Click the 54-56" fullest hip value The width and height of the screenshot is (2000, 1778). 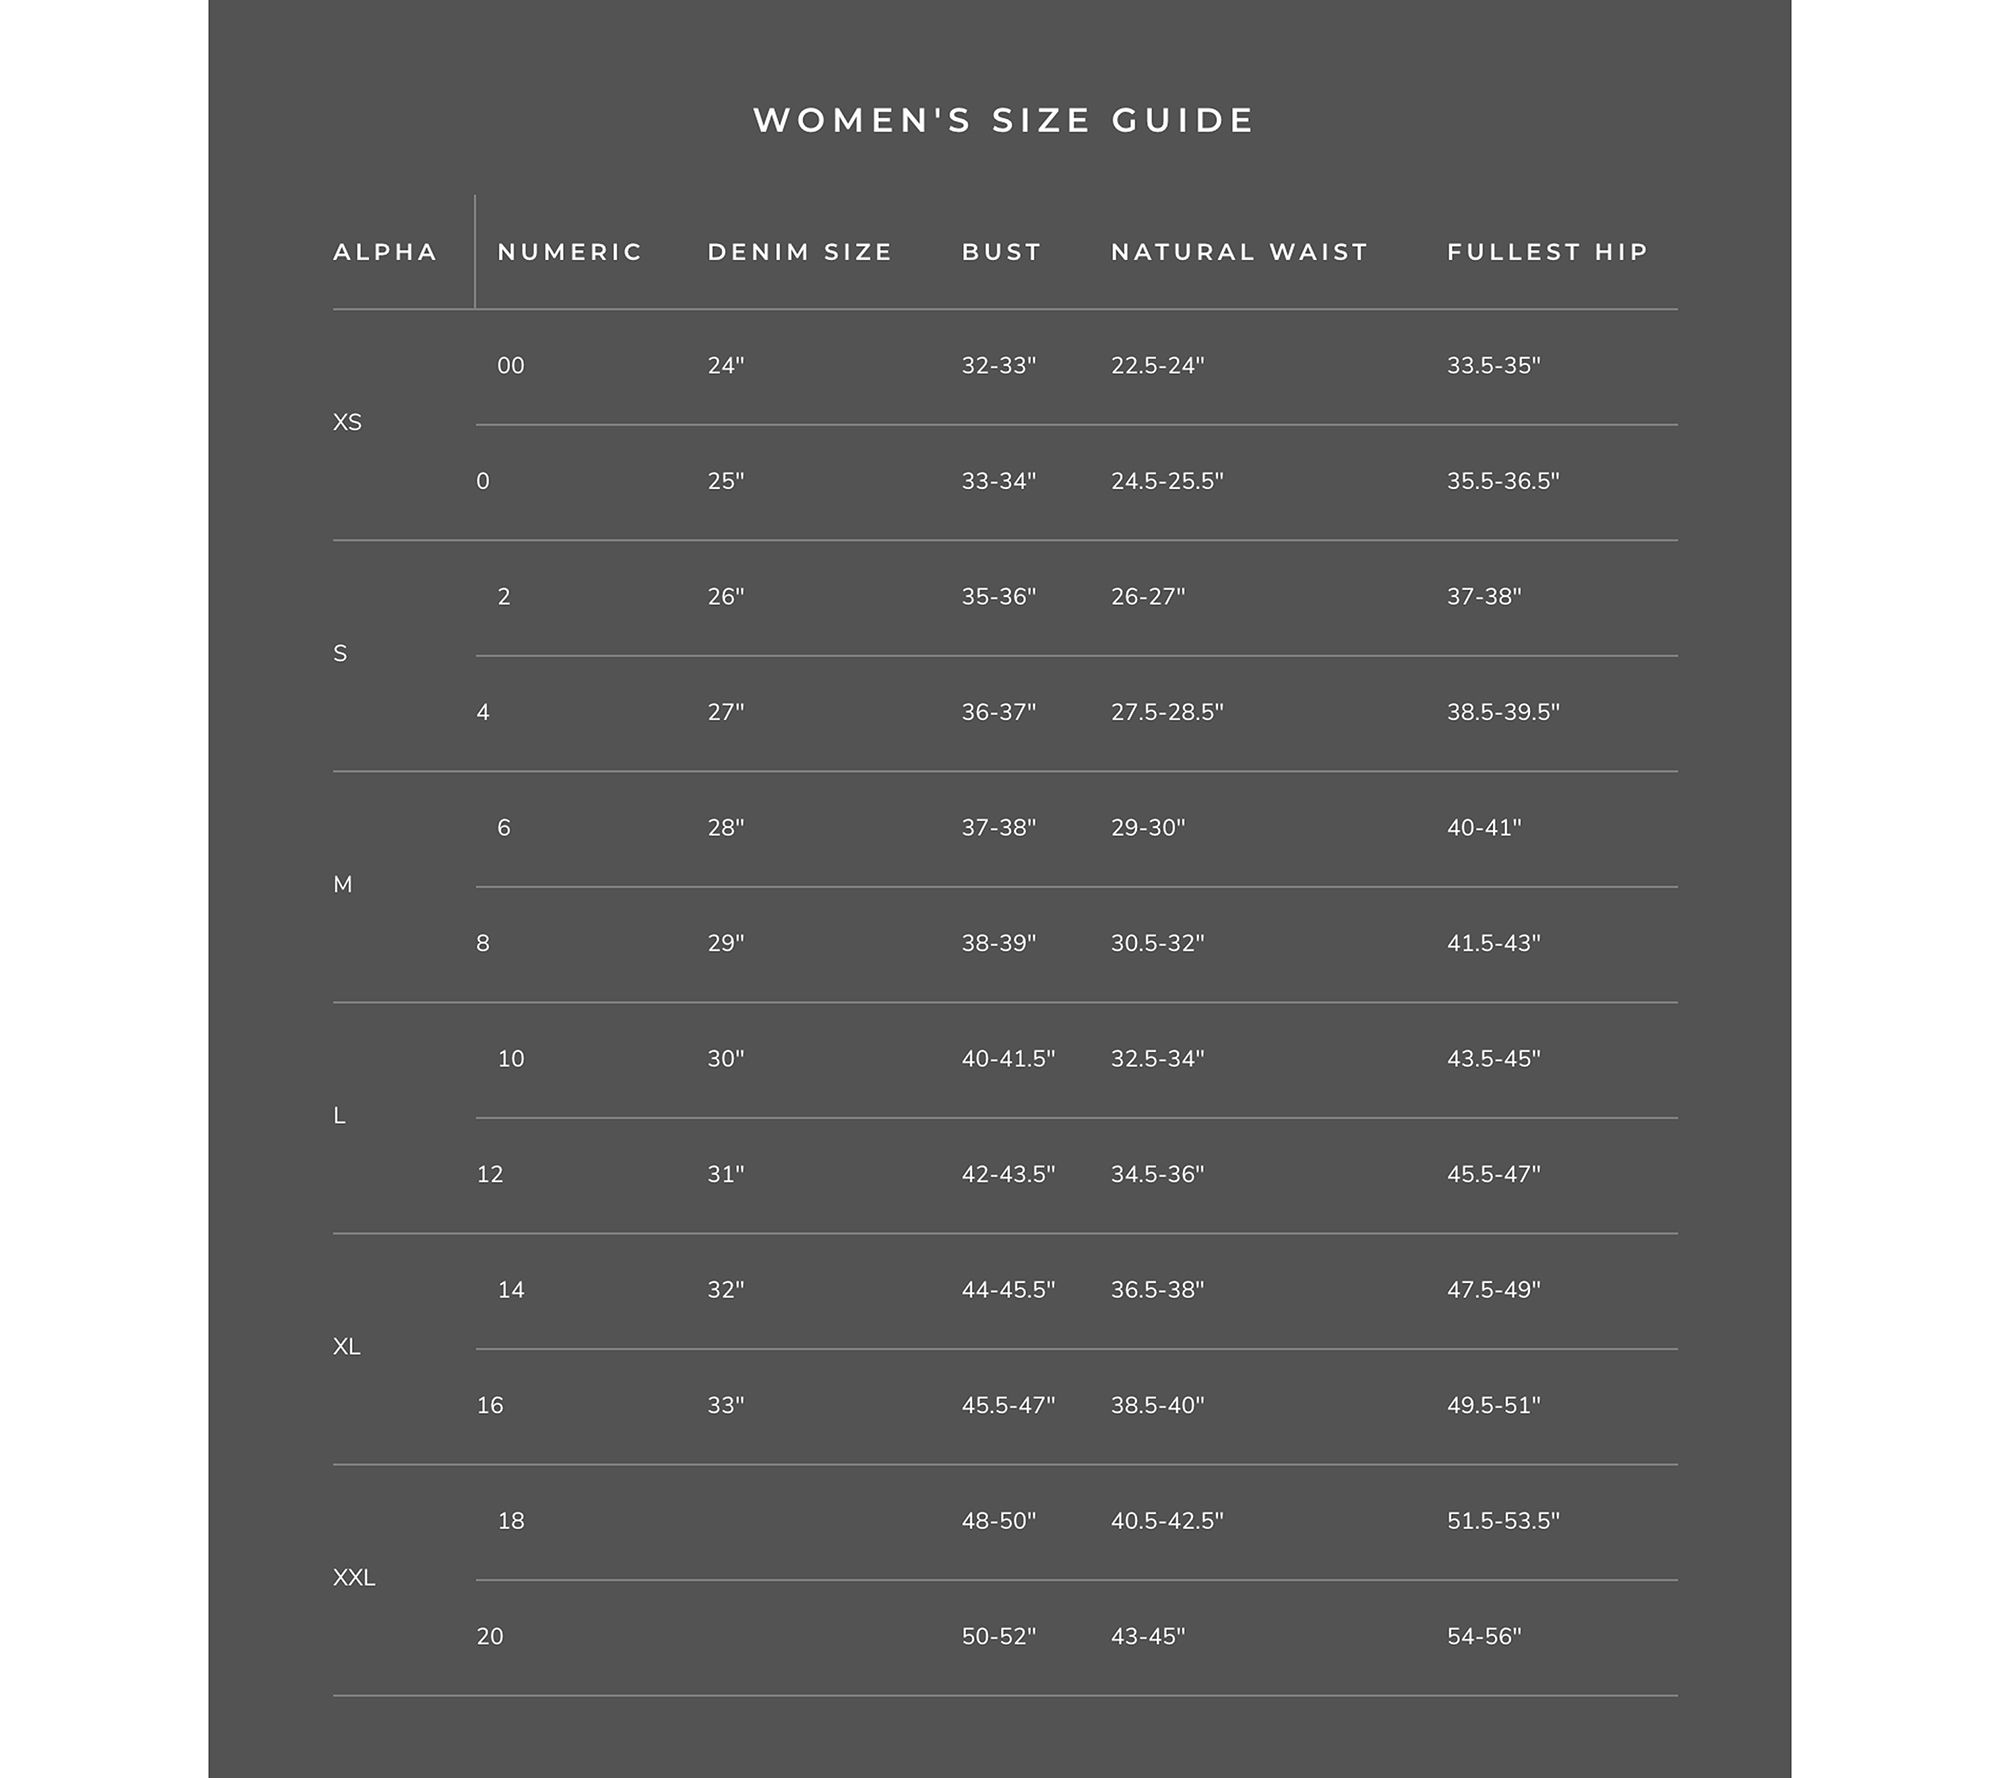pos(1484,1637)
